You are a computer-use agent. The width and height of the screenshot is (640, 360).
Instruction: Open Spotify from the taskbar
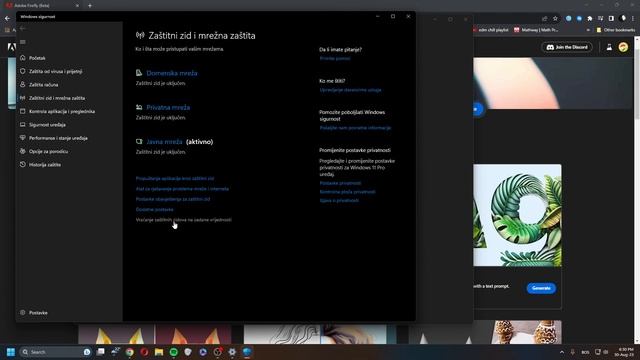click(173, 352)
